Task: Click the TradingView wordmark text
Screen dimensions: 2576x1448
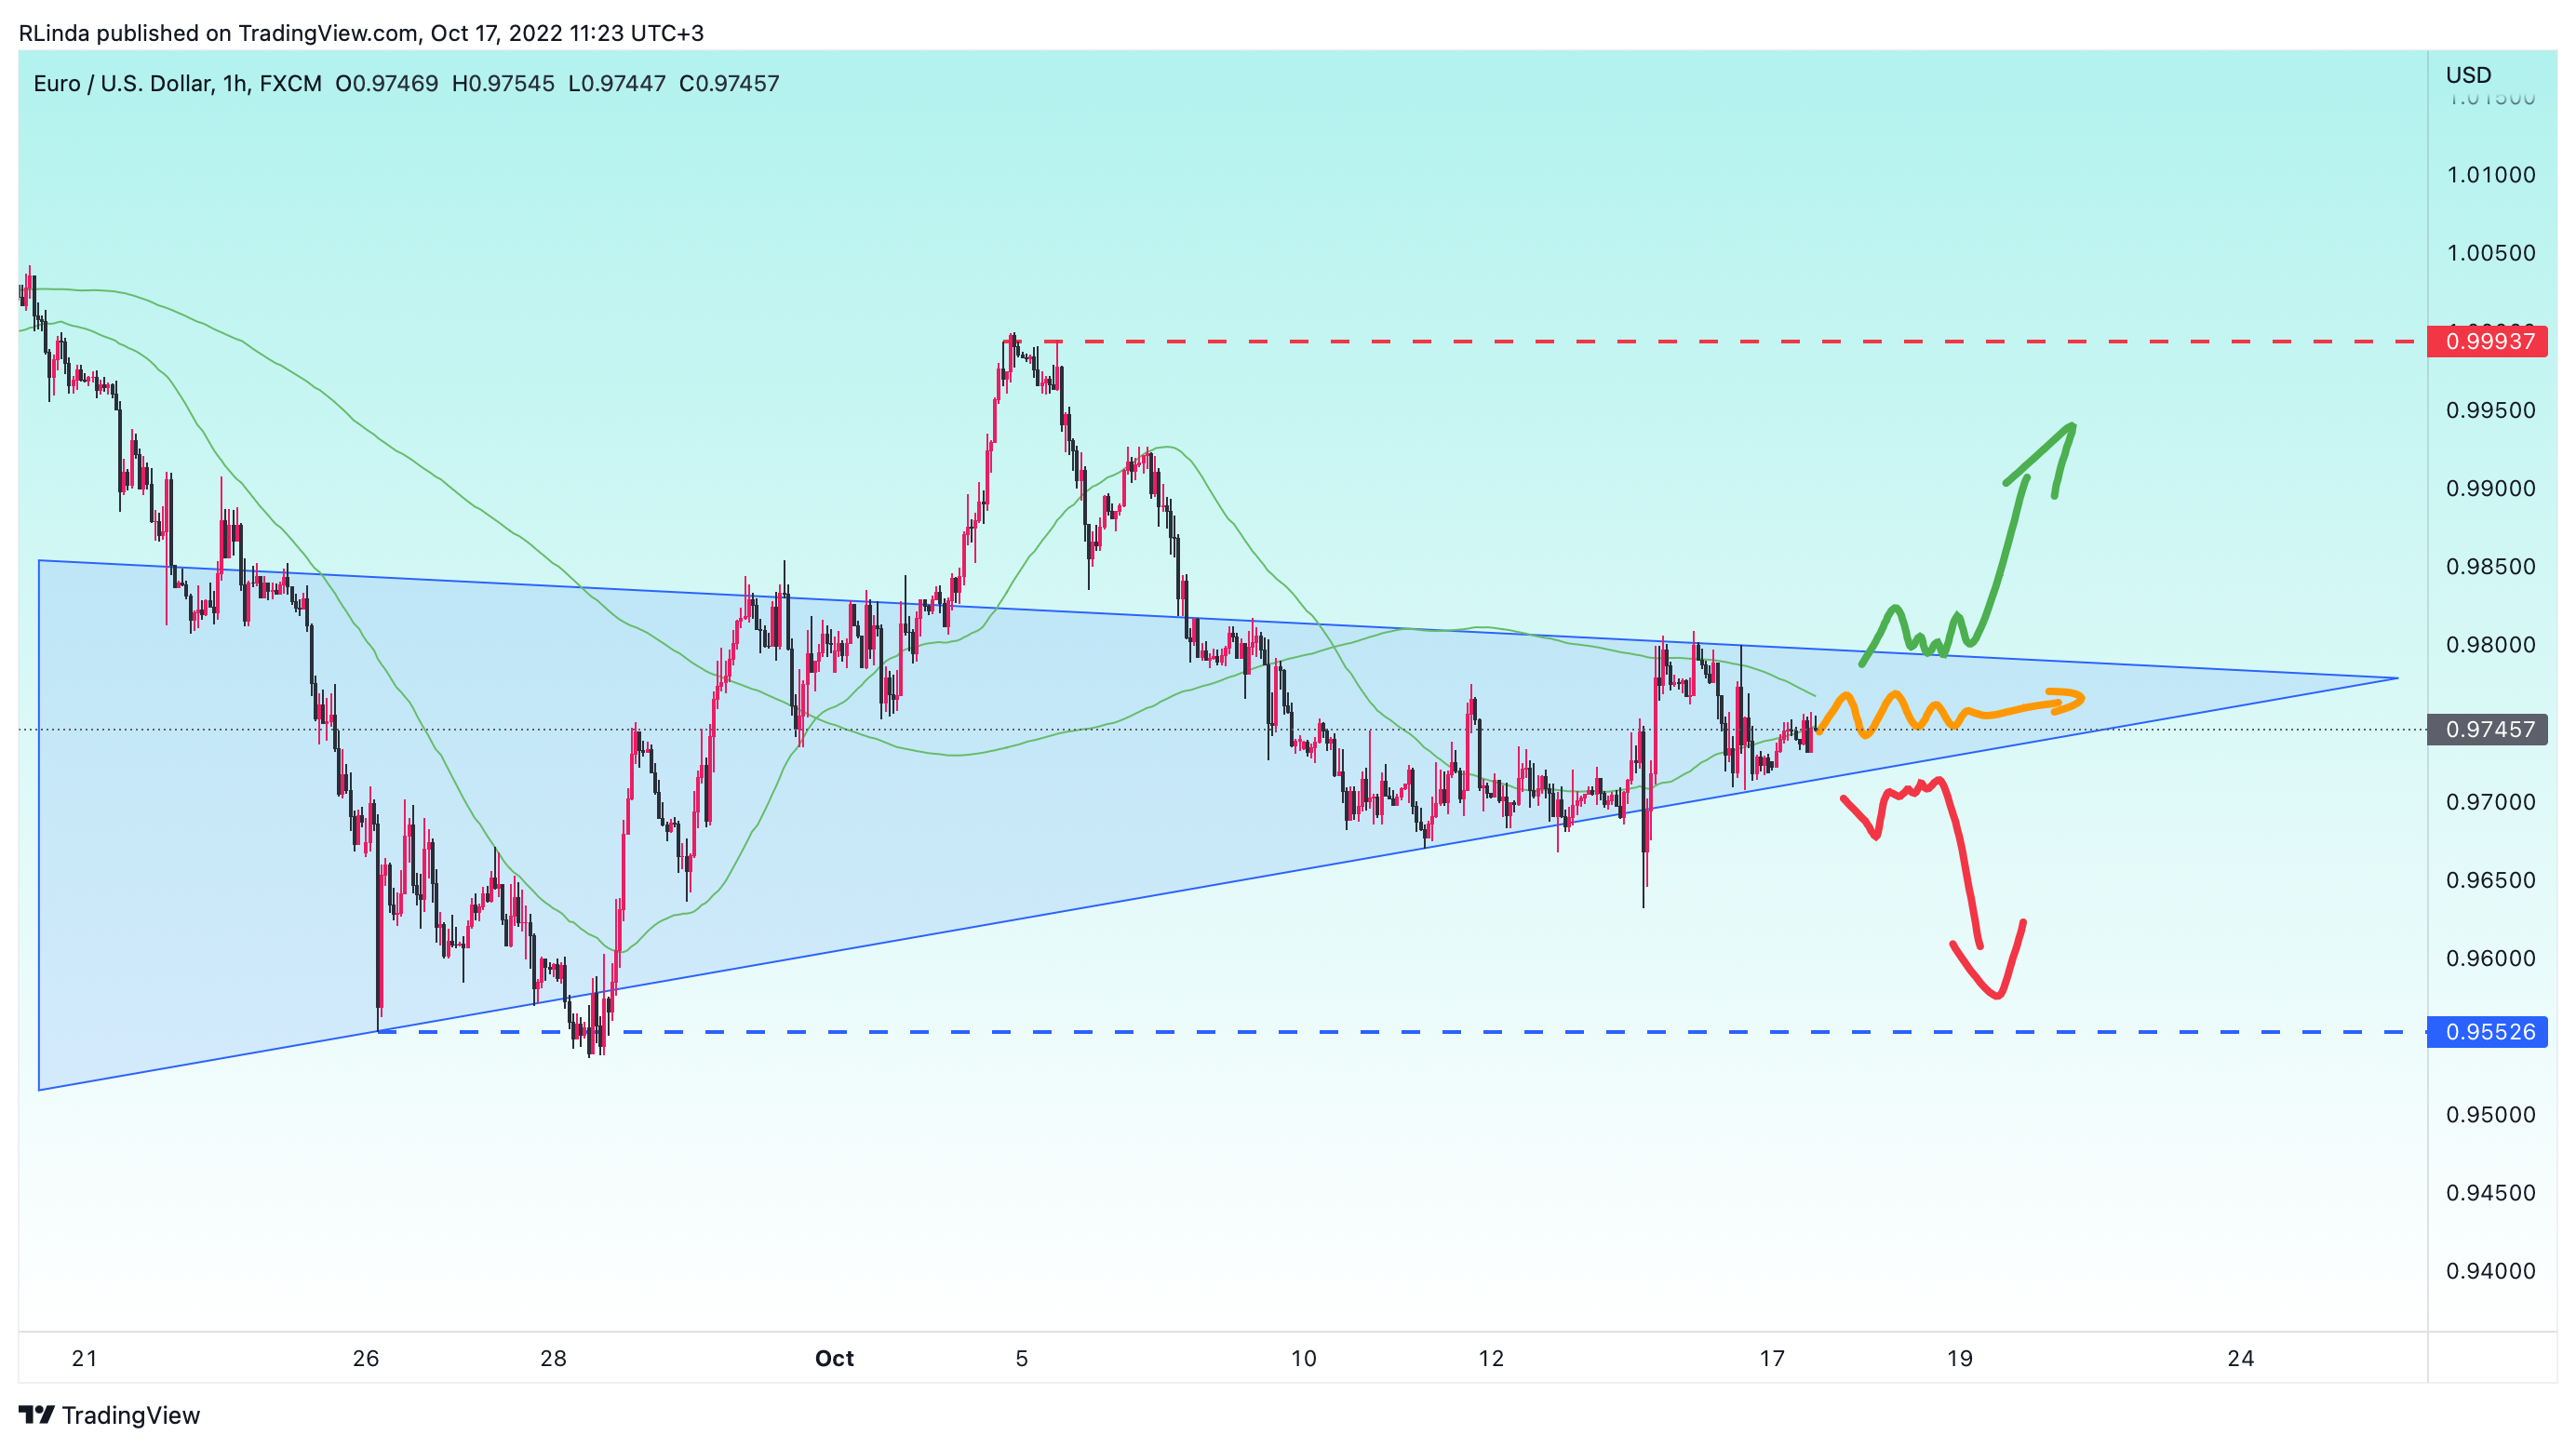Action: pos(131,1415)
